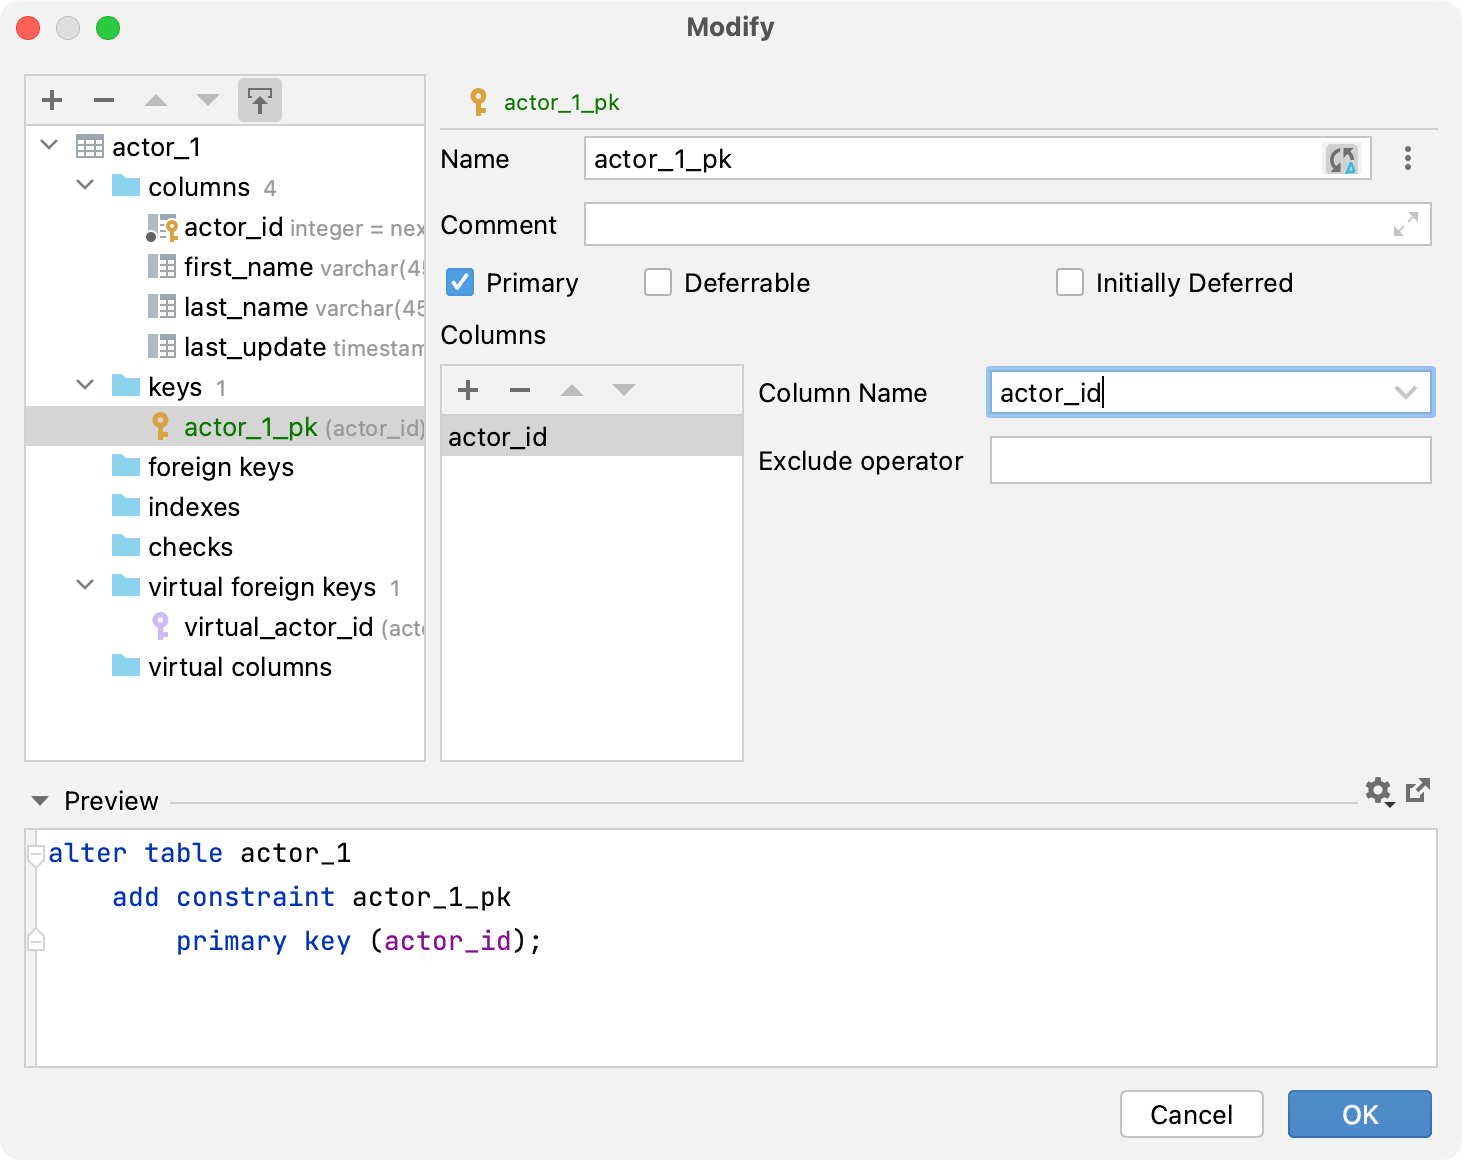
Task: Add a new key using the plus icon
Action: pos(51,100)
